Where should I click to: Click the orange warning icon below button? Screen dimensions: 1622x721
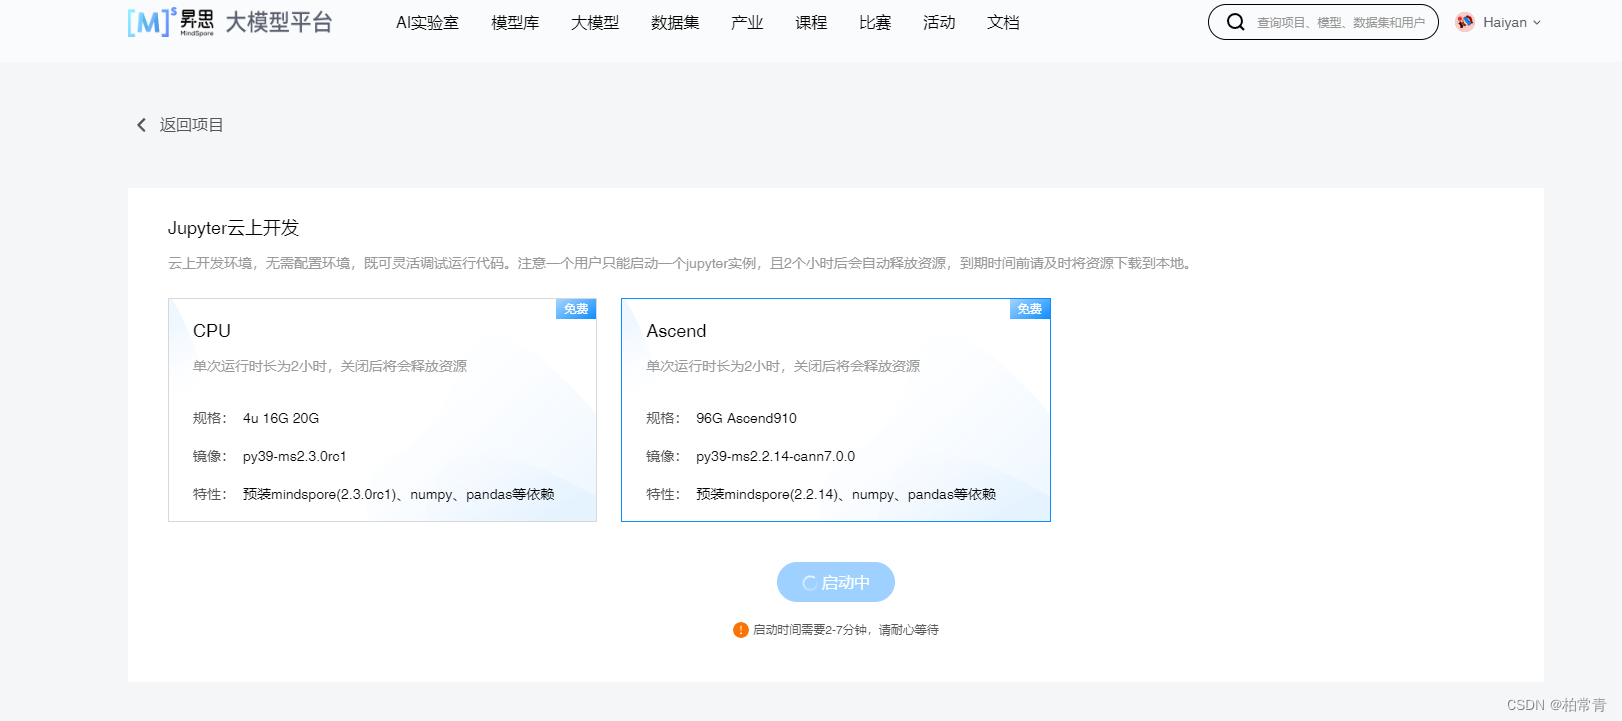[741, 630]
